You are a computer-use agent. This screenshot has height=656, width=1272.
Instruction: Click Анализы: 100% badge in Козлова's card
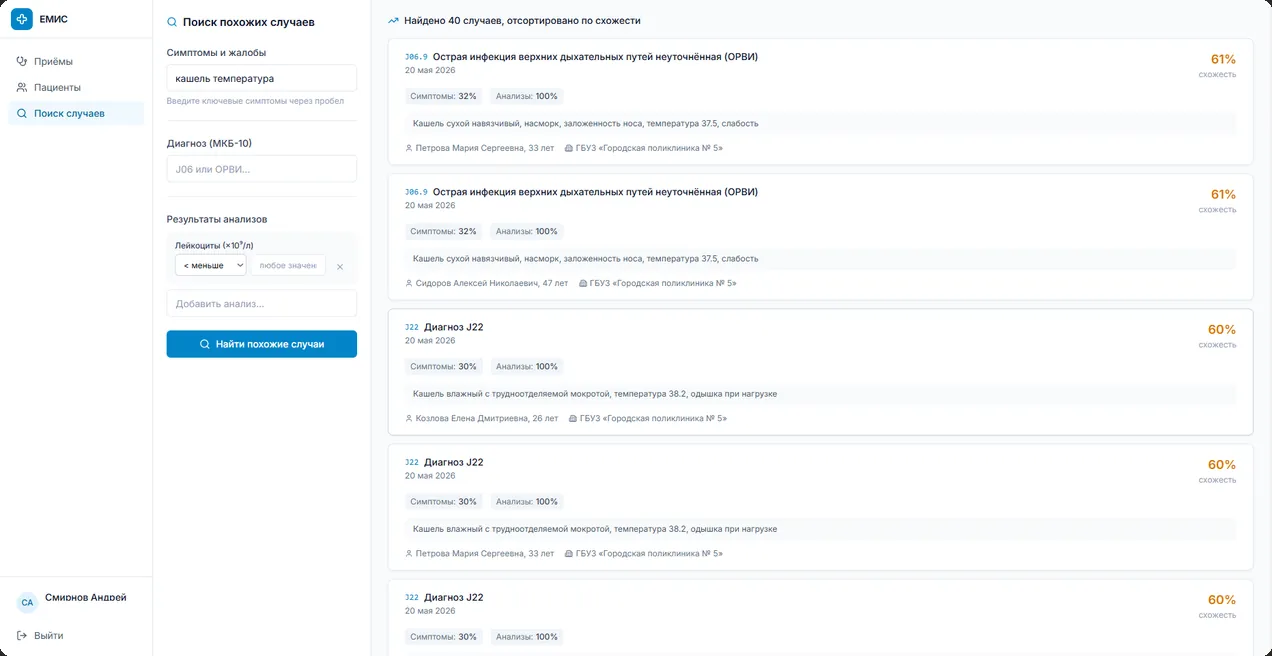coord(527,366)
